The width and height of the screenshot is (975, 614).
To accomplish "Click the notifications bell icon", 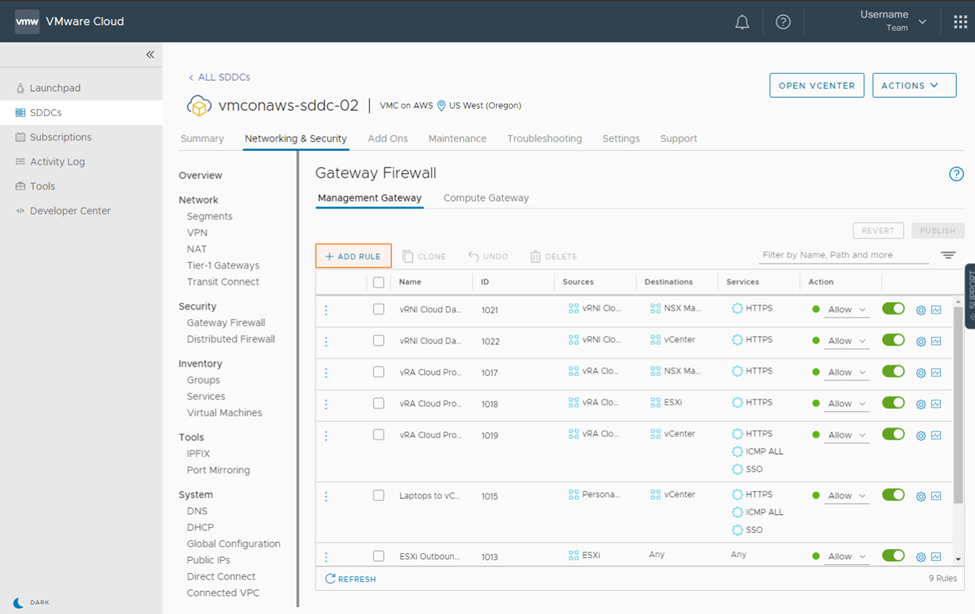I will (x=742, y=22).
